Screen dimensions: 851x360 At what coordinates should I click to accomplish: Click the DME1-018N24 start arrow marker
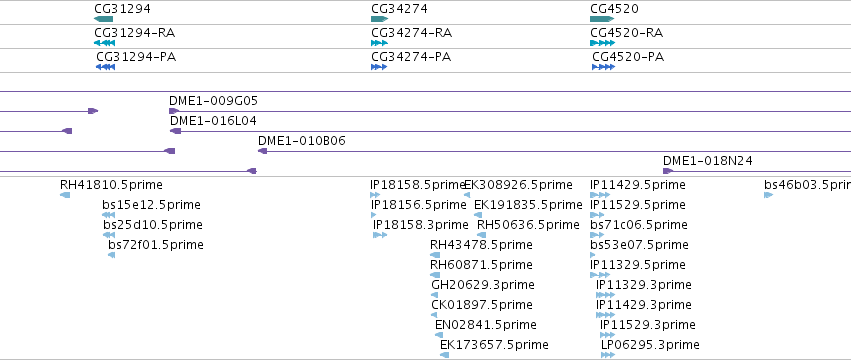coord(668,171)
